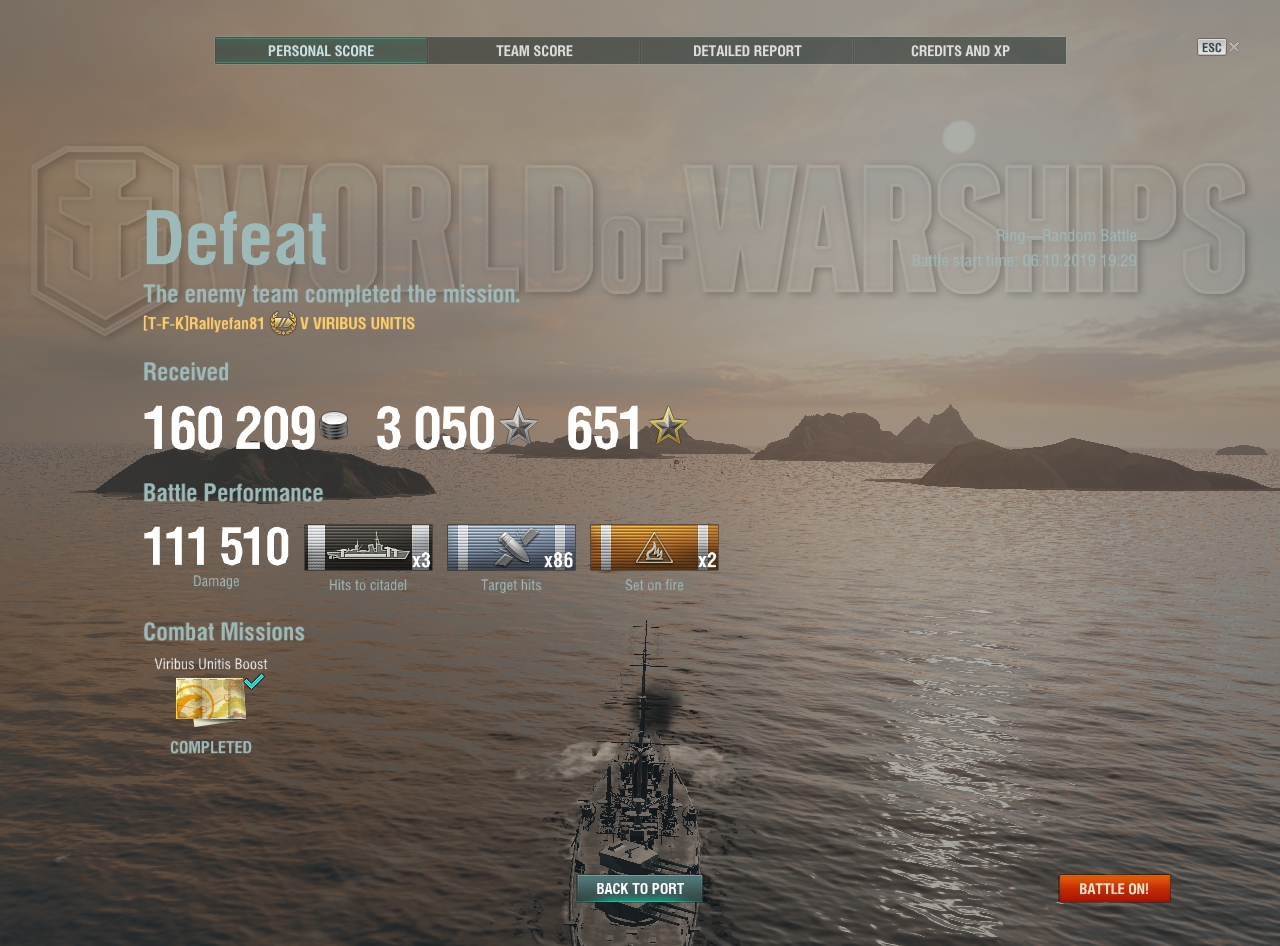Switch to the Team Score tab

[534, 51]
